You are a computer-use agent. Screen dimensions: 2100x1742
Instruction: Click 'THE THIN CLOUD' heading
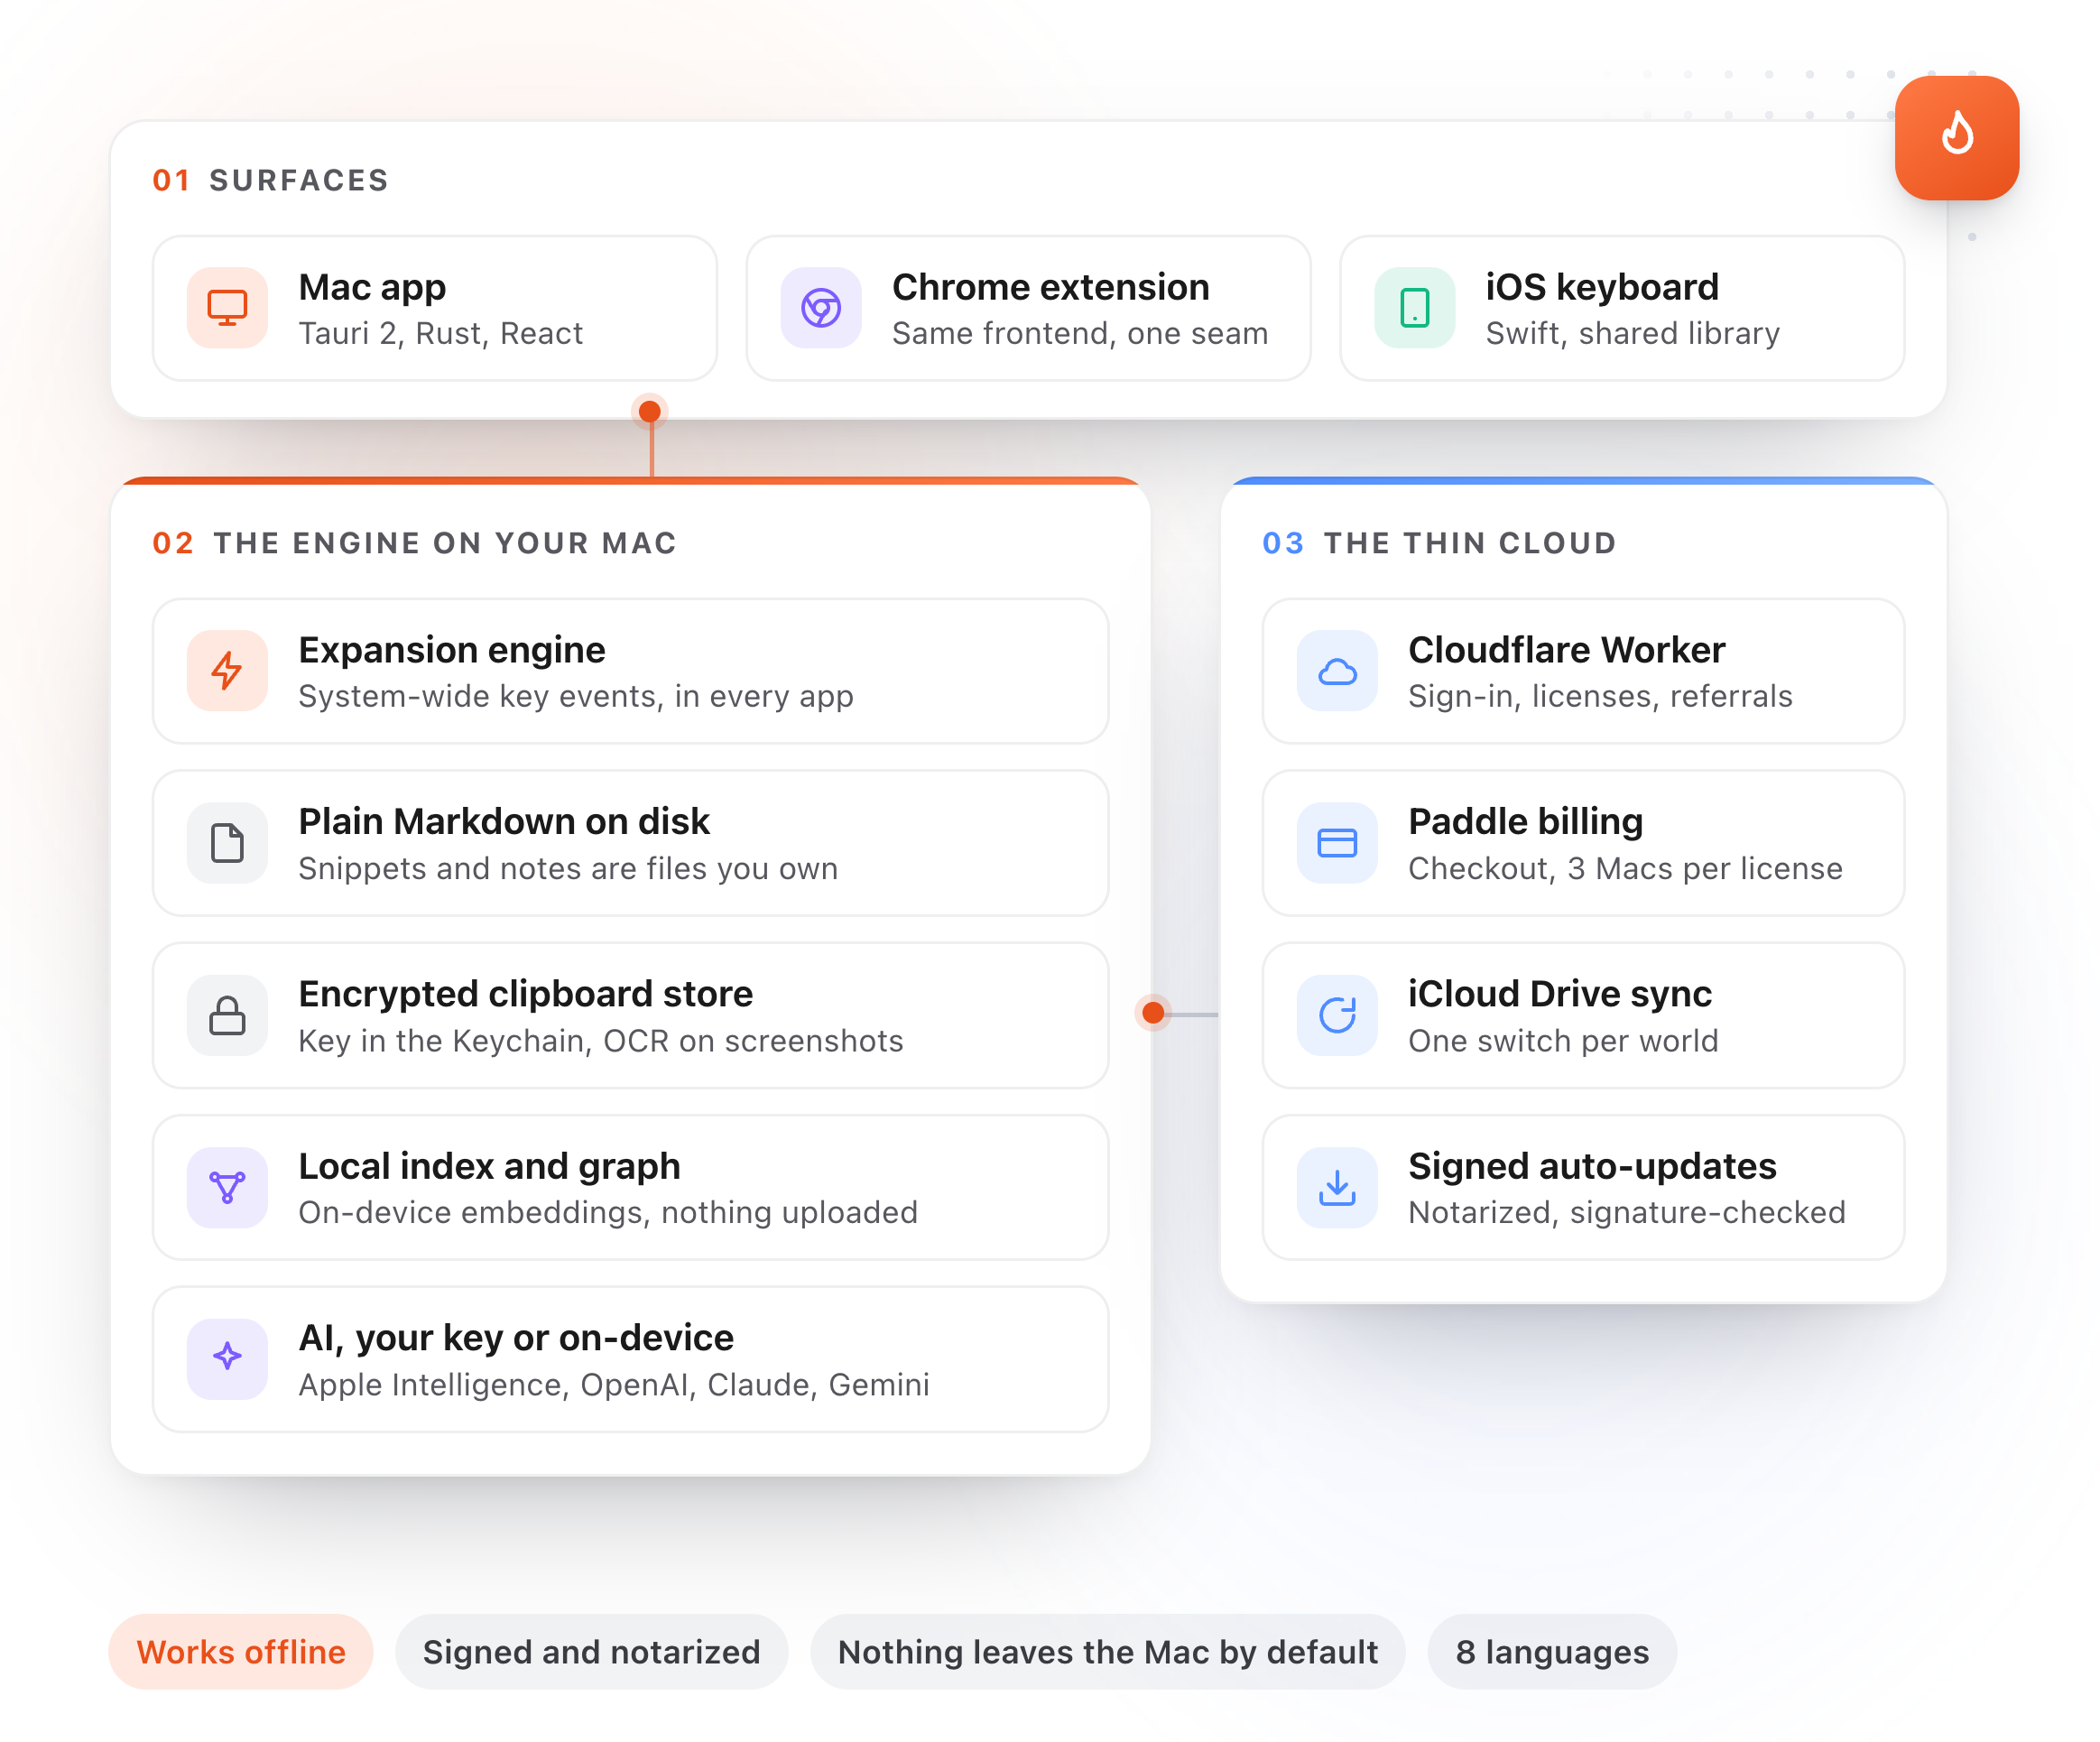(1469, 543)
